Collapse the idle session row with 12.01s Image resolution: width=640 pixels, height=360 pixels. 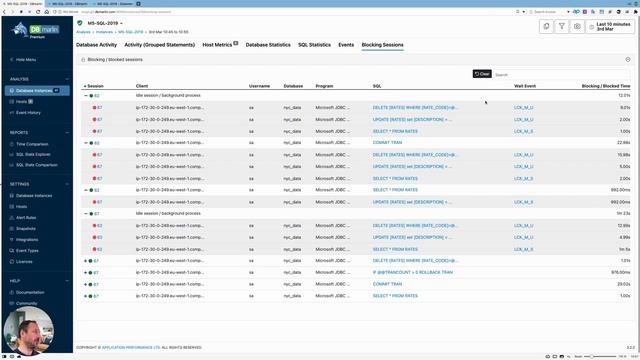coord(86,96)
